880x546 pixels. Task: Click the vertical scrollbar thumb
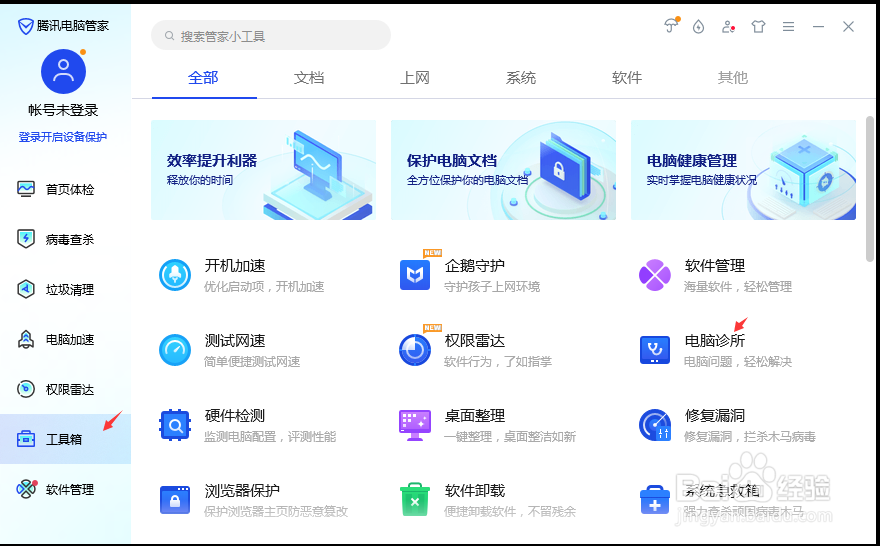870,188
